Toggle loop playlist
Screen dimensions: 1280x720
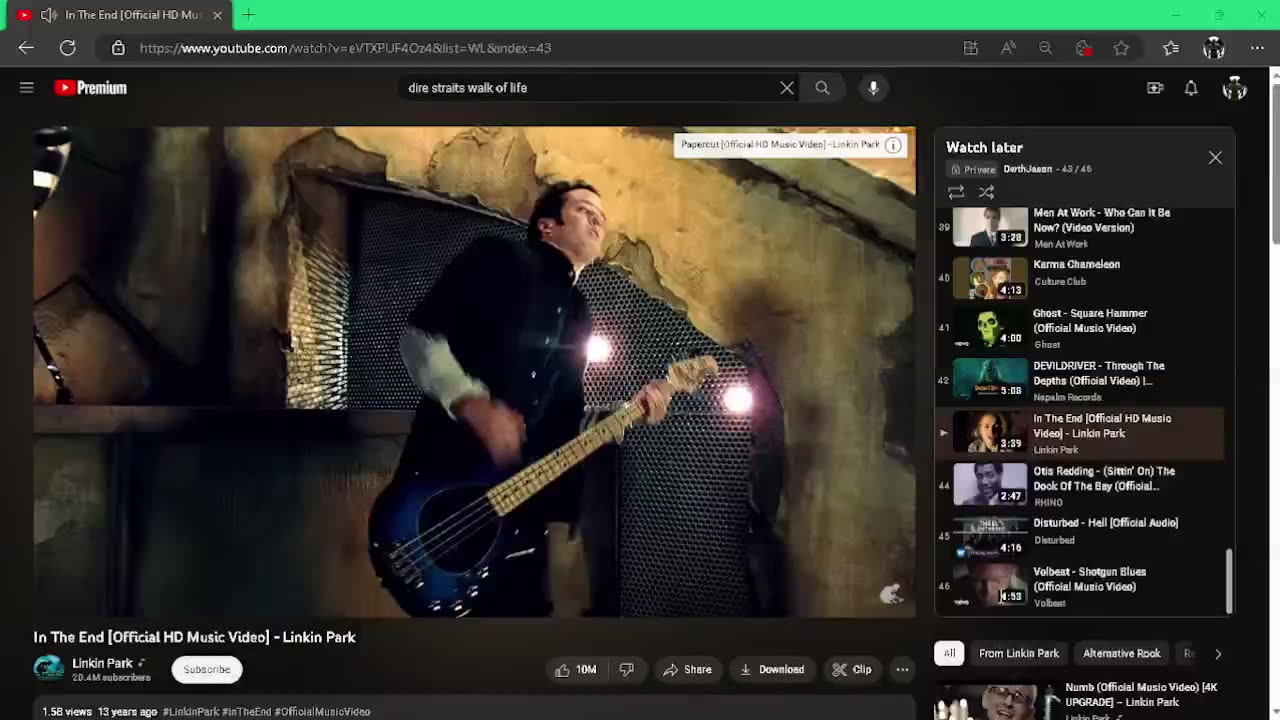(956, 192)
